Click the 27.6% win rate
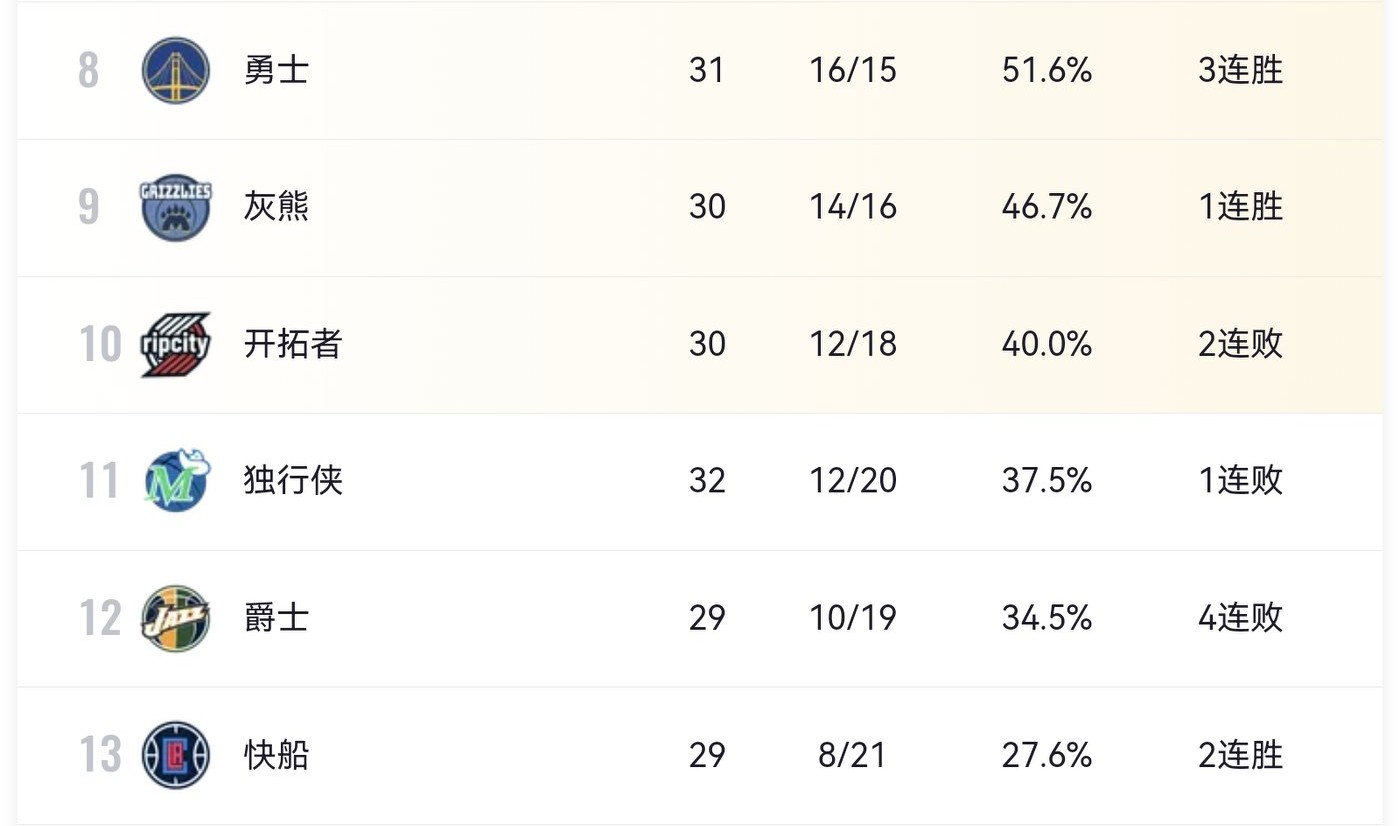Screen dimensions: 1400x826 [x=1046, y=755]
